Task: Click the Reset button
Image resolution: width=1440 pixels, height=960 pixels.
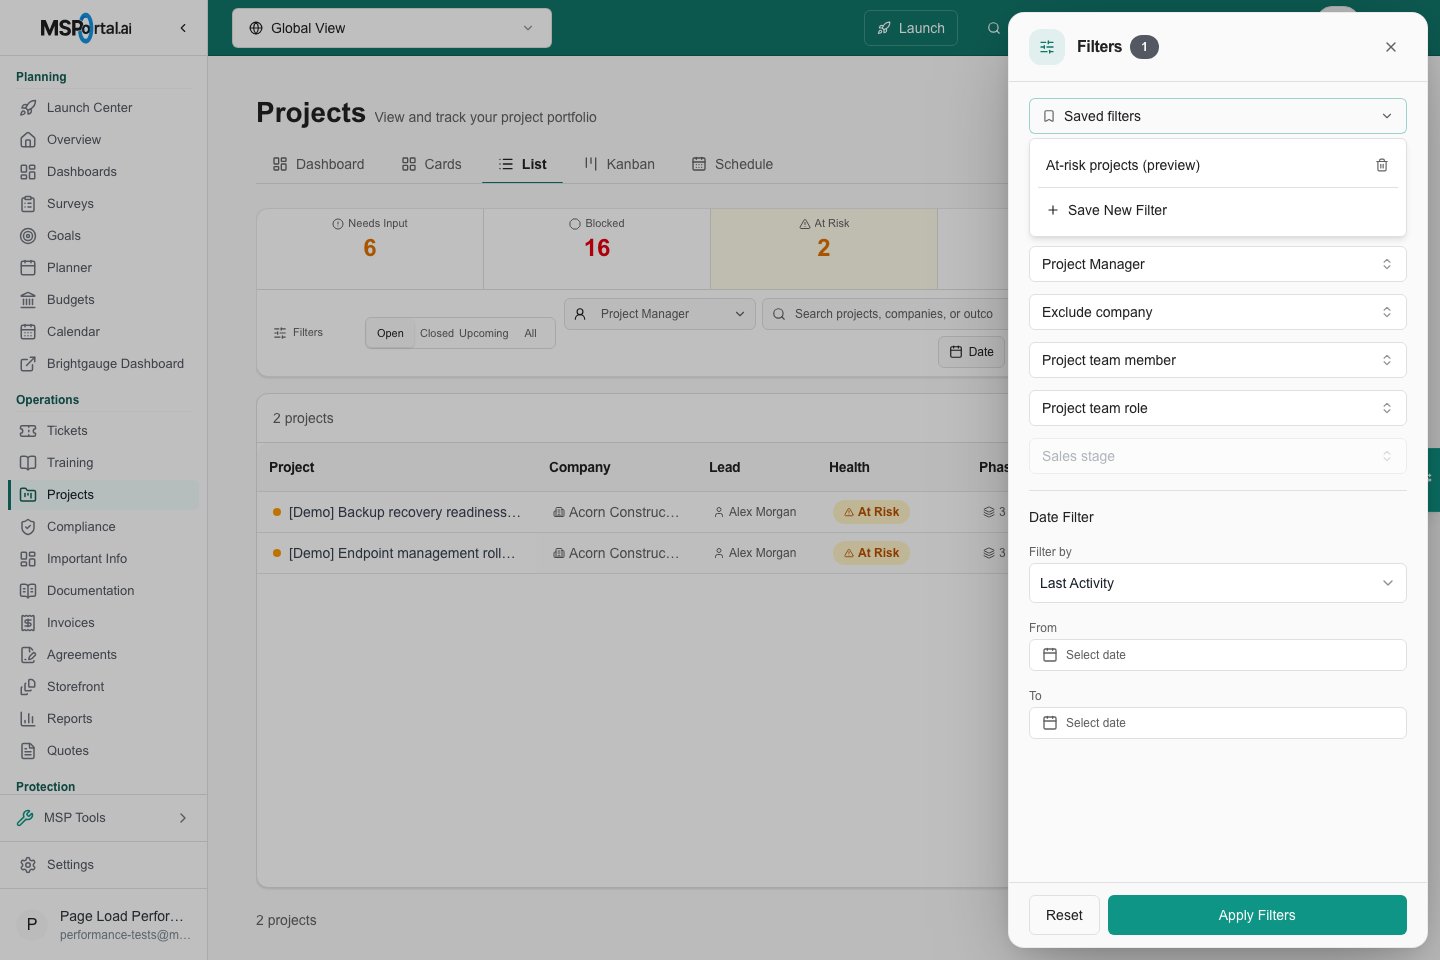Action: point(1064,915)
